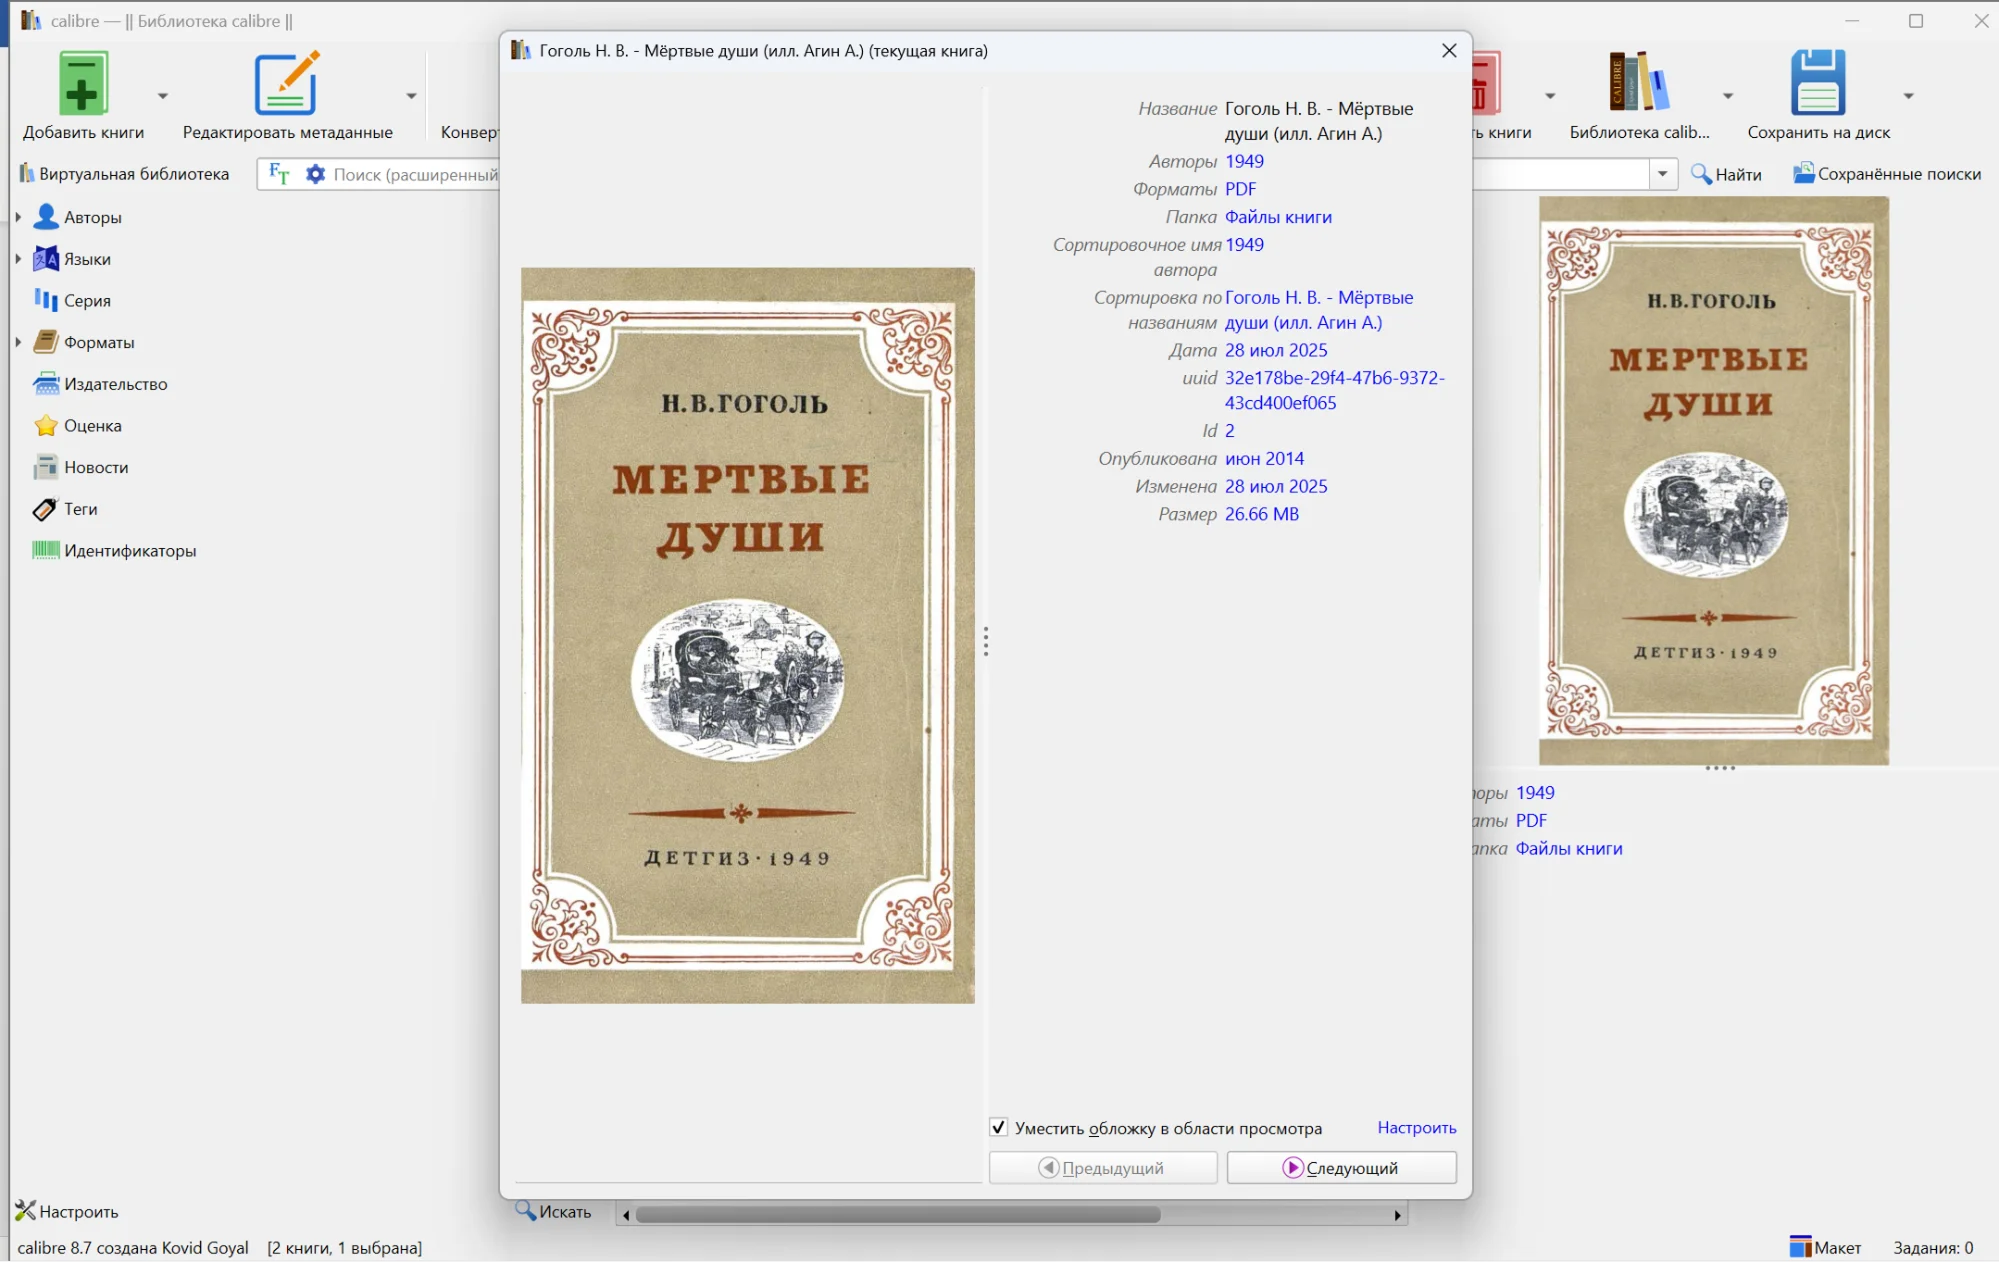Click the full-text search FT icon
The image size is (1999, 1262).
279,175
